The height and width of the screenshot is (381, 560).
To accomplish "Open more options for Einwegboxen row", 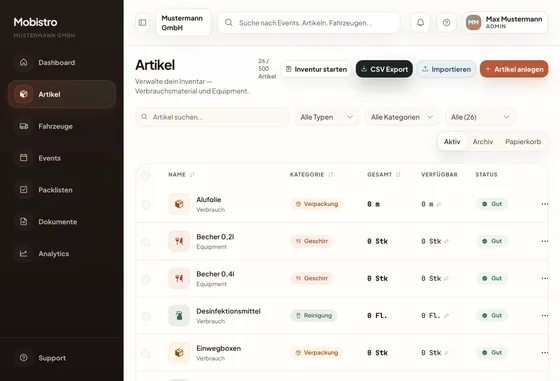I will click(x=545, y=352).
